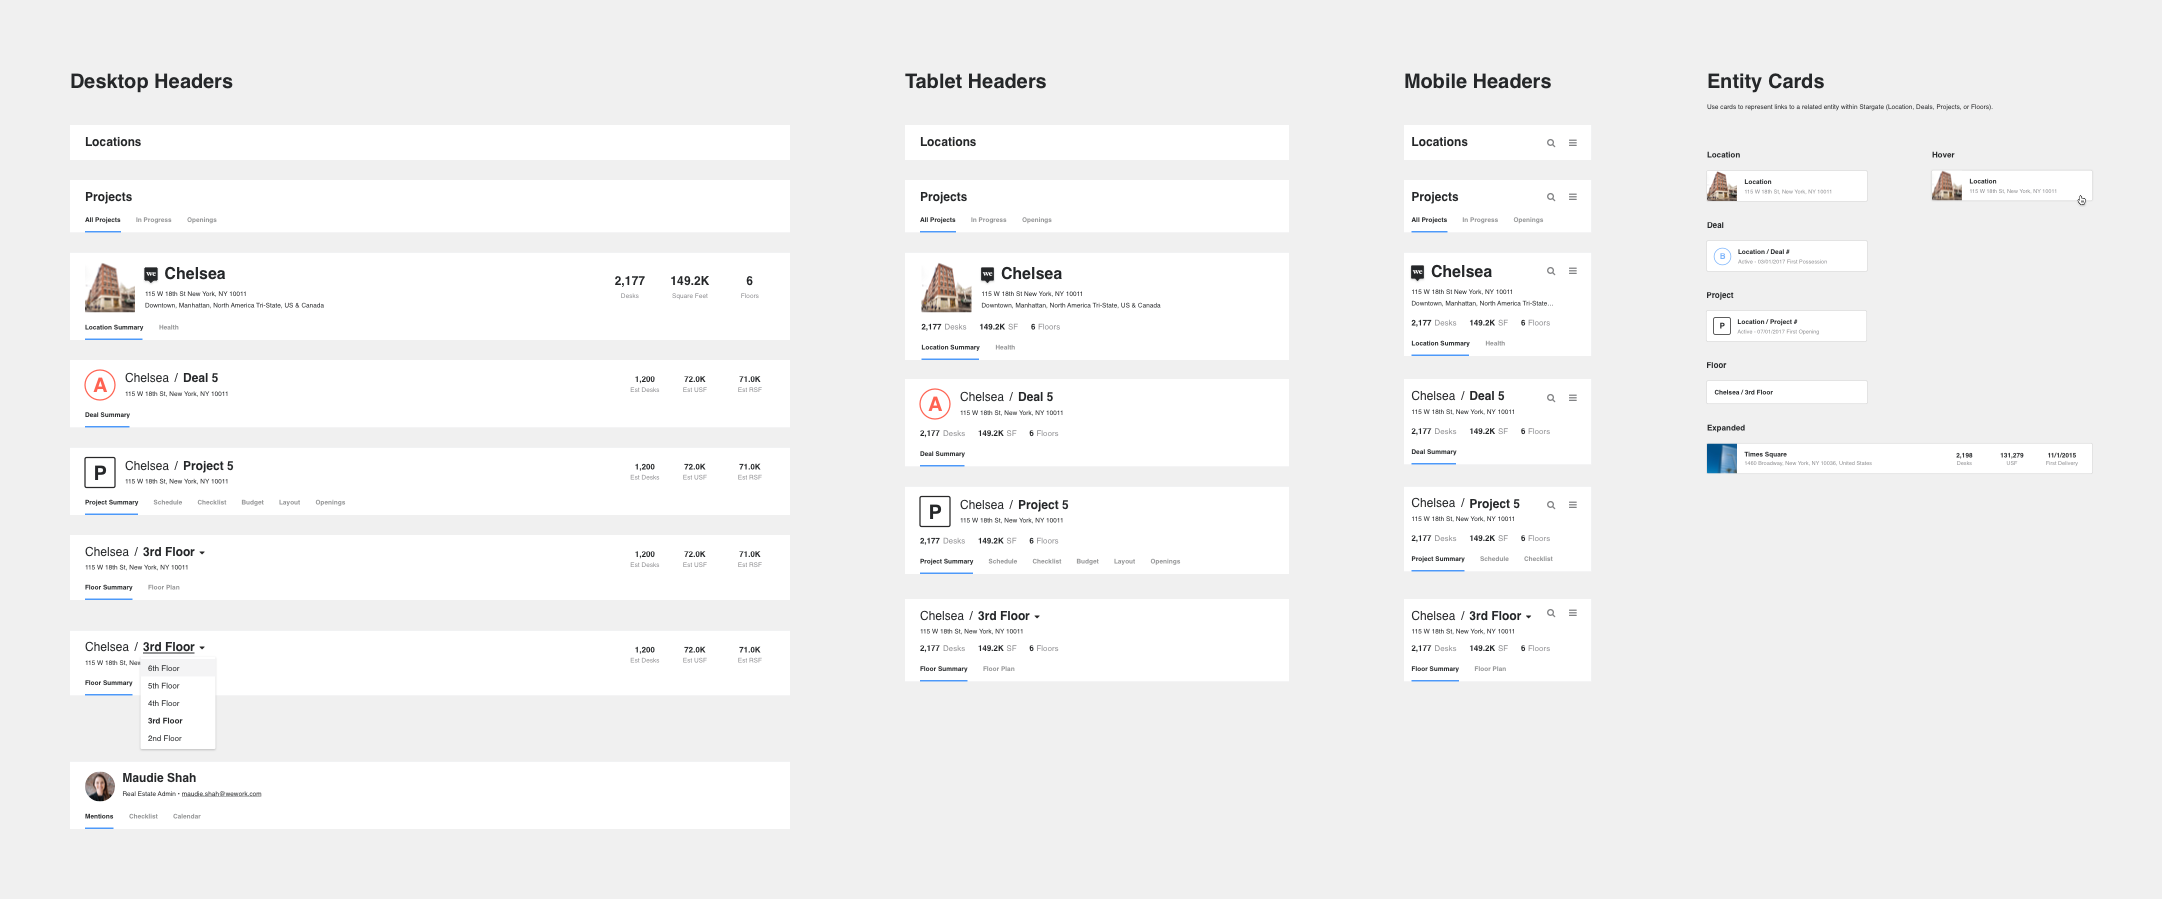Click the WeWork logo in desktop Chelsea header
2162x899 pixels.
[x=151, y=274]
